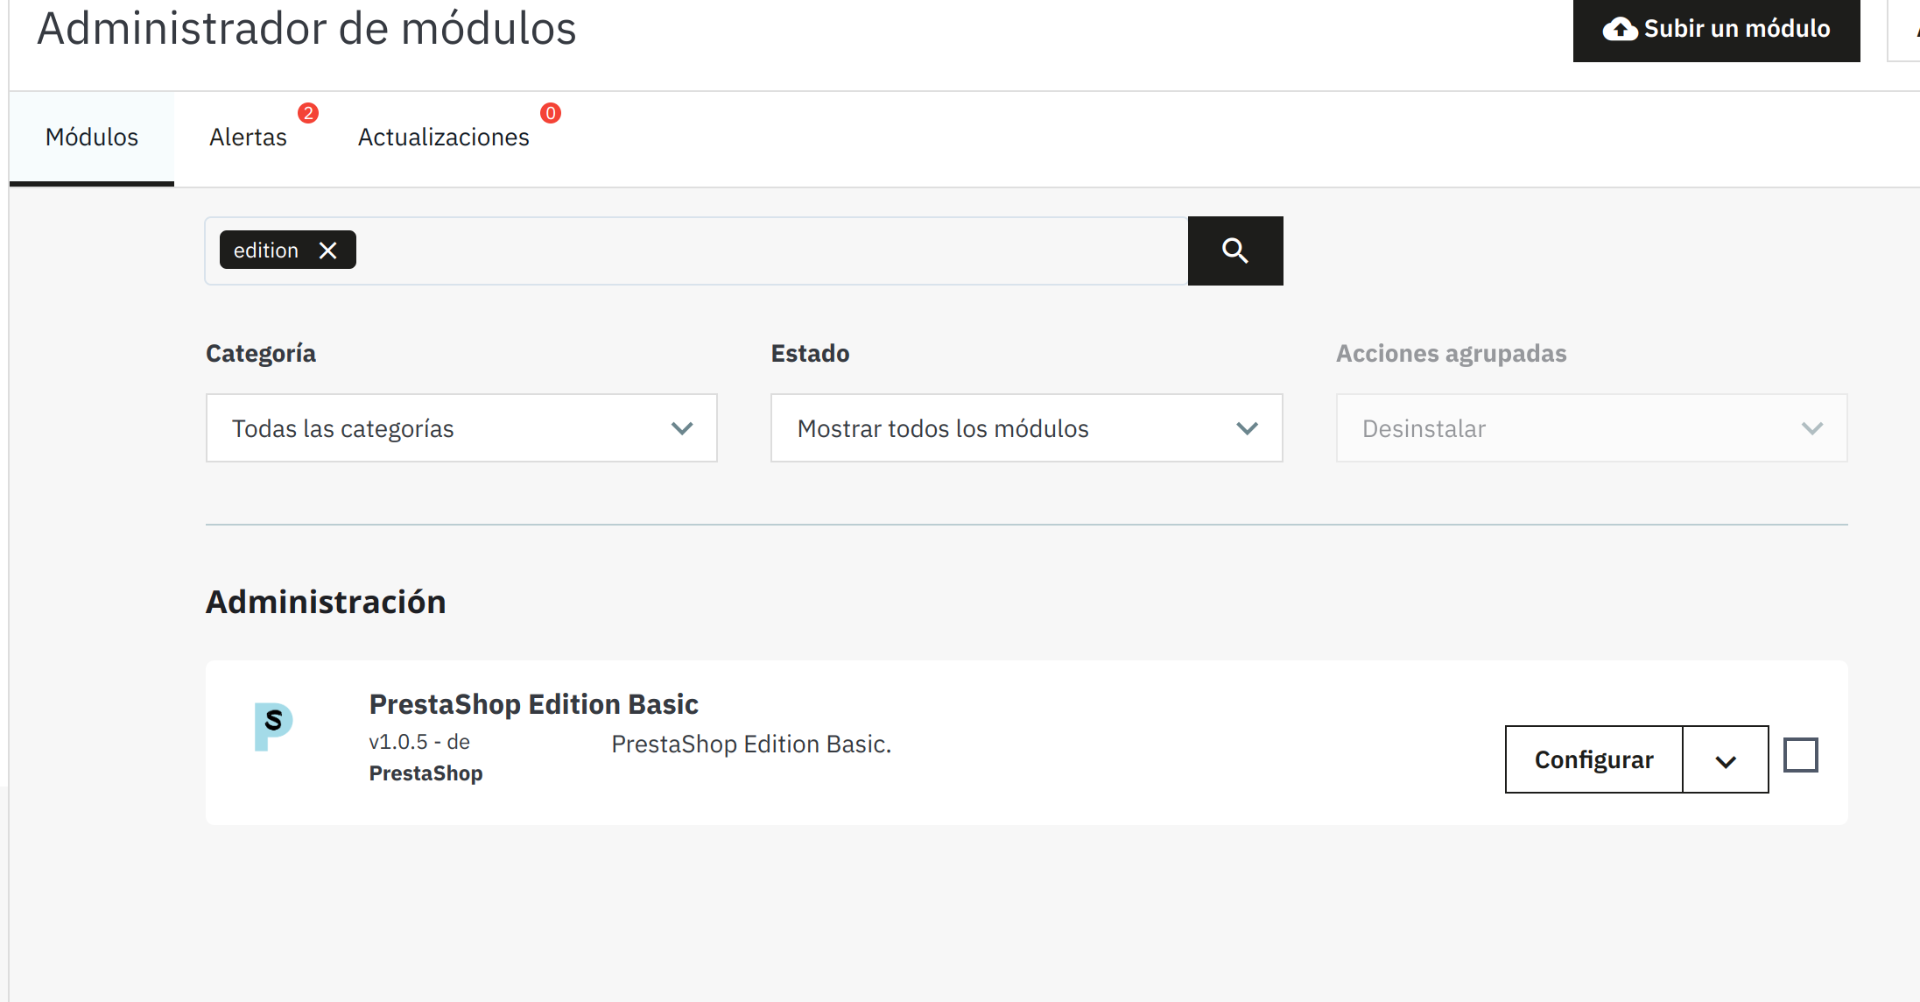Select the Módulos tab
Screen dimensions: 1920x1002
pyautogui.click(x=92, y=138)
